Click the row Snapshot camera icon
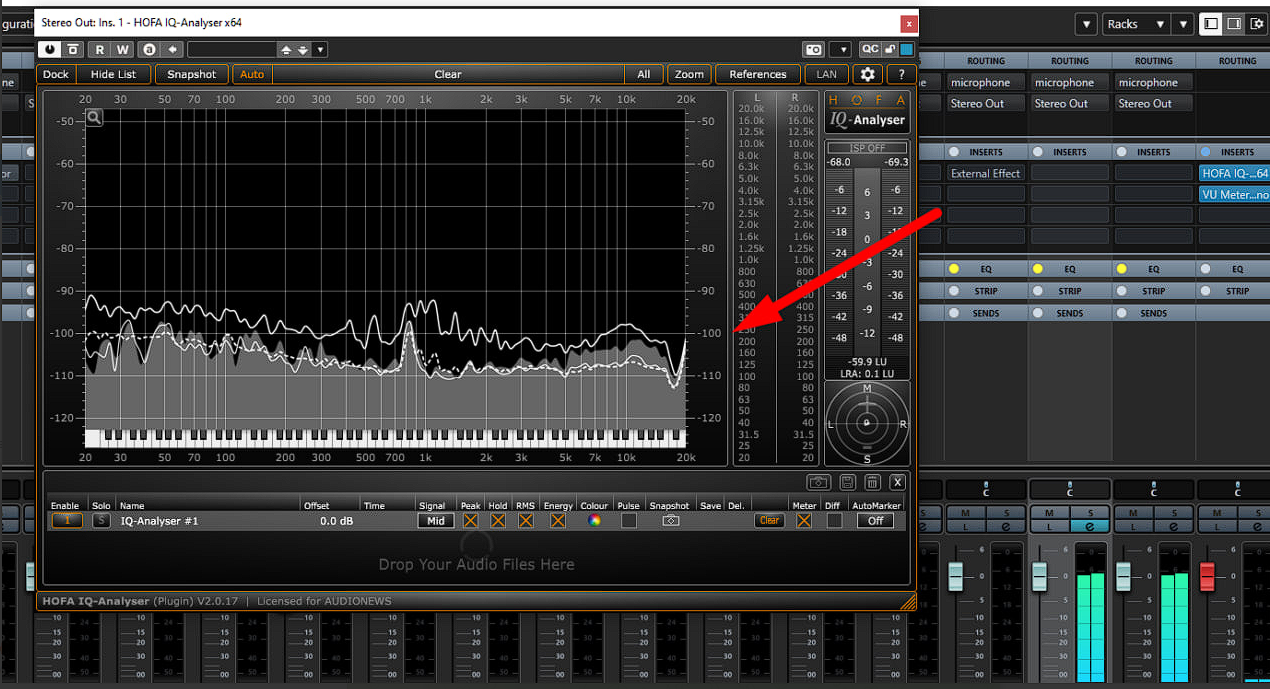Screen dimensions: 1270x689 [x=671, y=521]
